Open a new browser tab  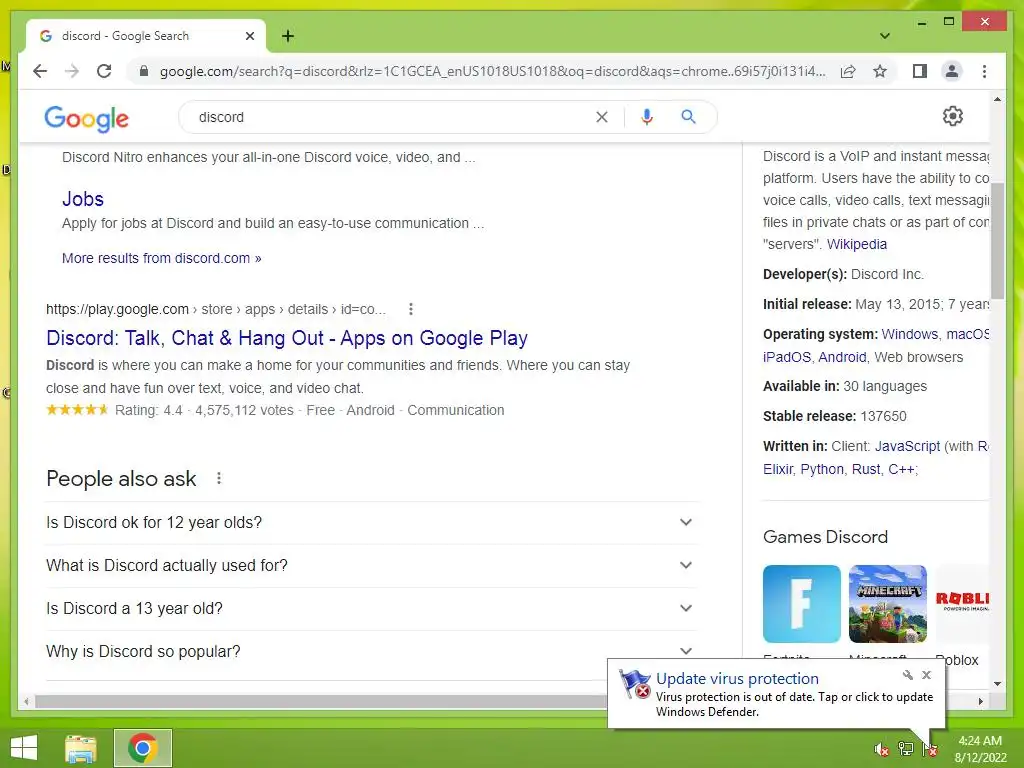[288, 36]
